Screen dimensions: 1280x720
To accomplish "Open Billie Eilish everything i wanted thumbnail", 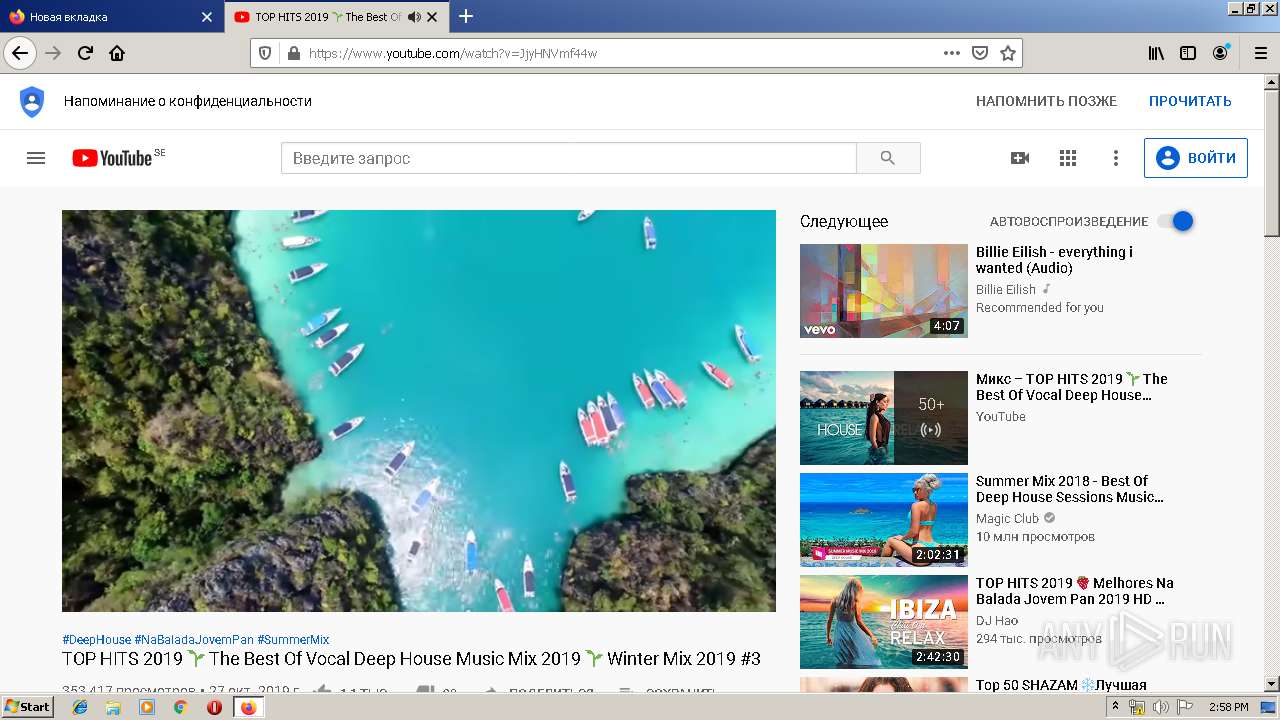I will [x=884, y=291].
